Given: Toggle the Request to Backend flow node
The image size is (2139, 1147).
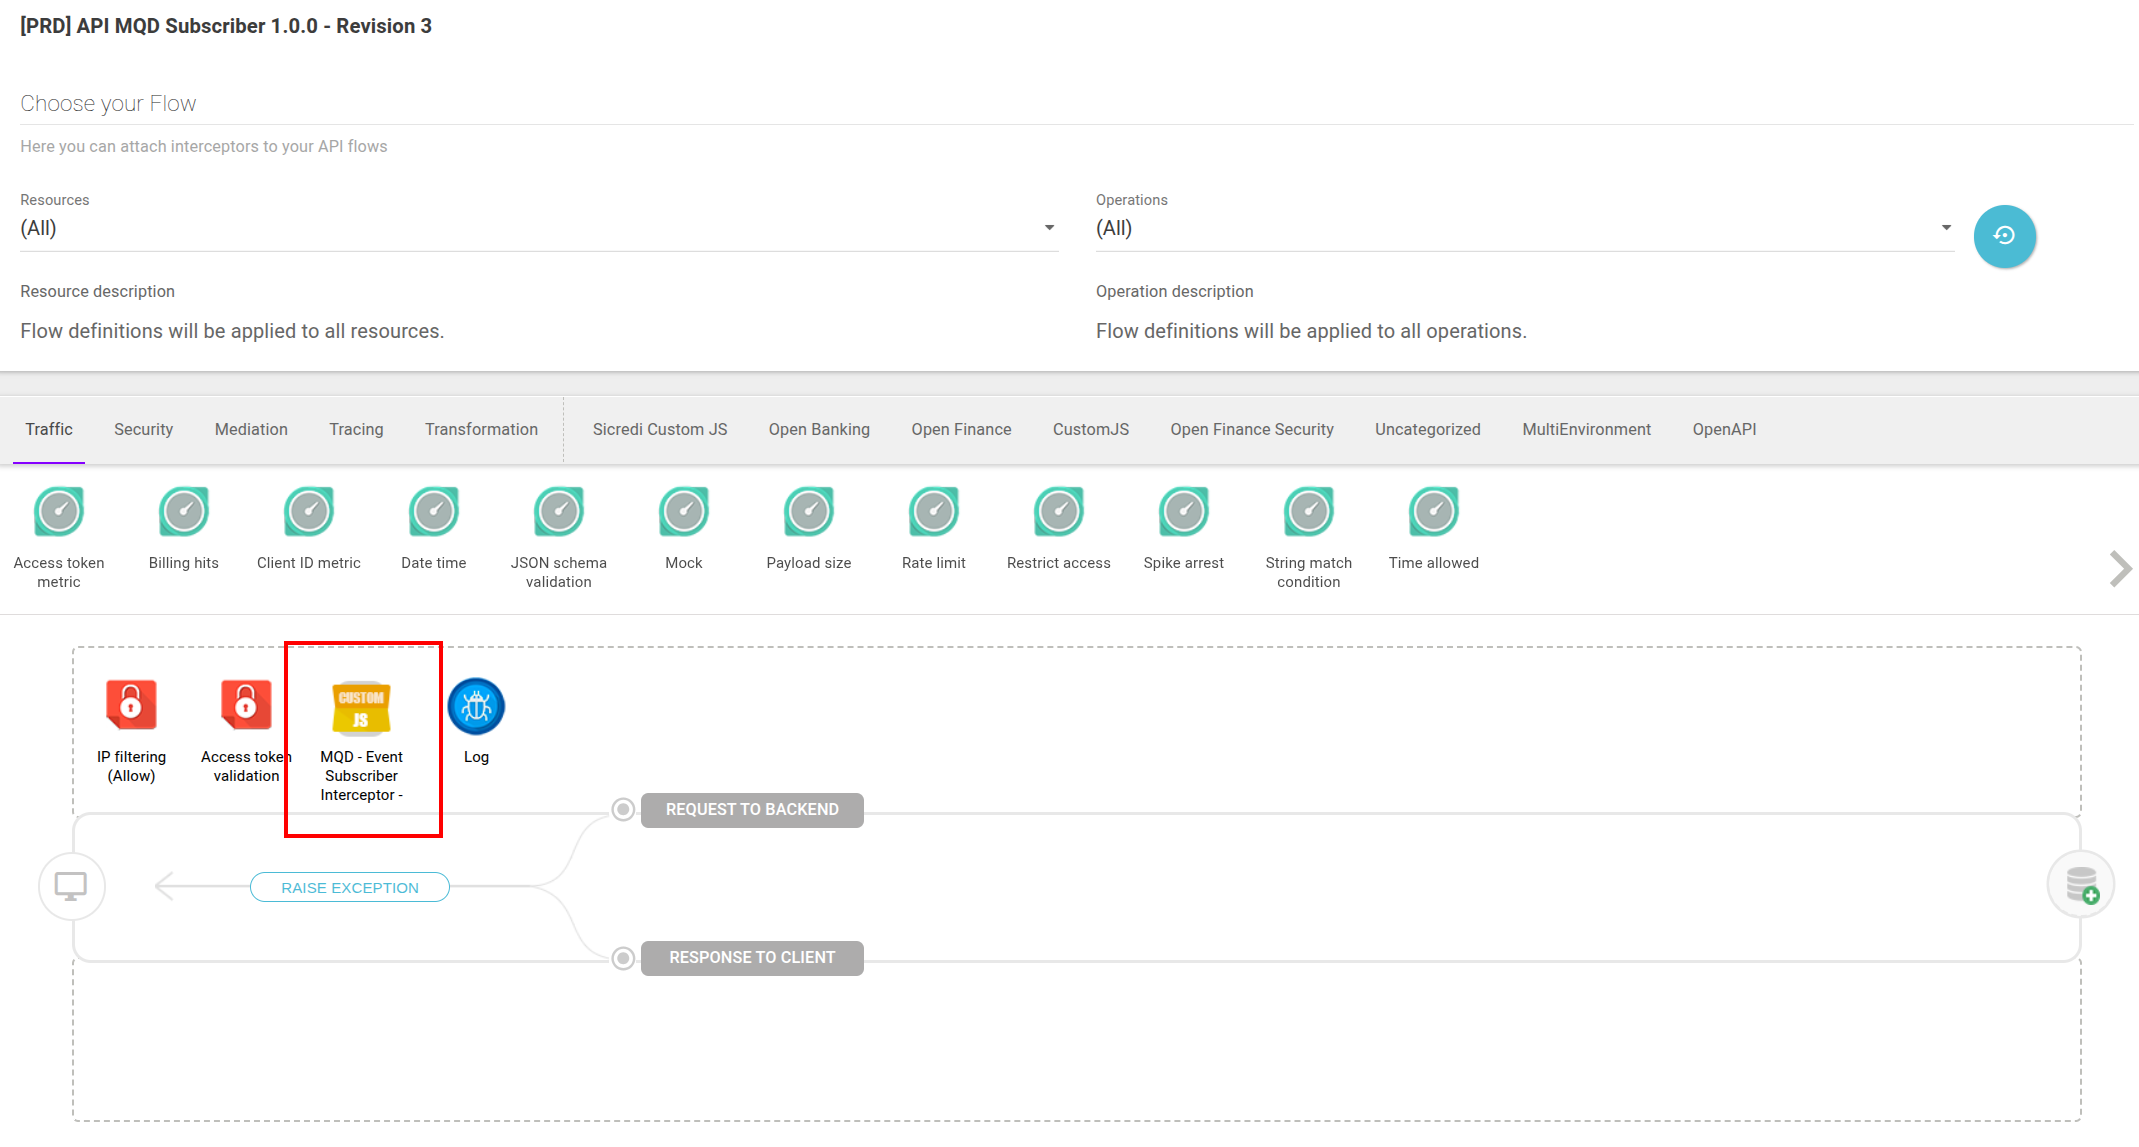Looking at the screenshot, I should click(x=623, y=809).
